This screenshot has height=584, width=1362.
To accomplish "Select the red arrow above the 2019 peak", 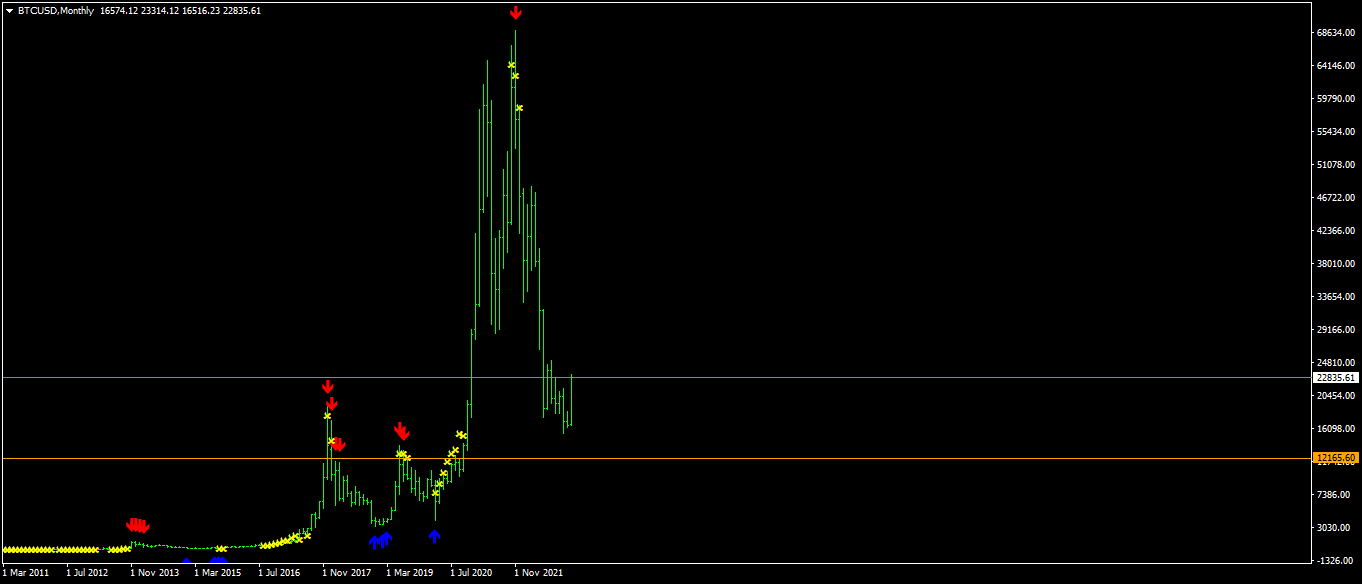I will click(401, 430).
